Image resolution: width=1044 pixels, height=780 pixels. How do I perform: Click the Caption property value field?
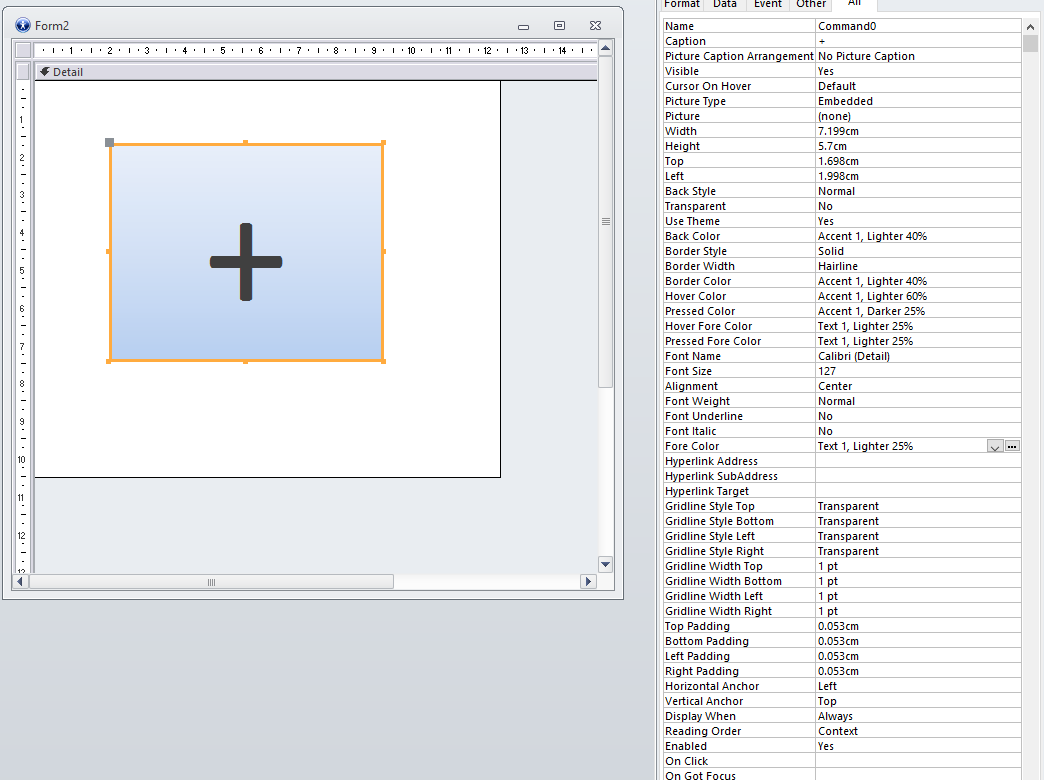coord(918,41)
